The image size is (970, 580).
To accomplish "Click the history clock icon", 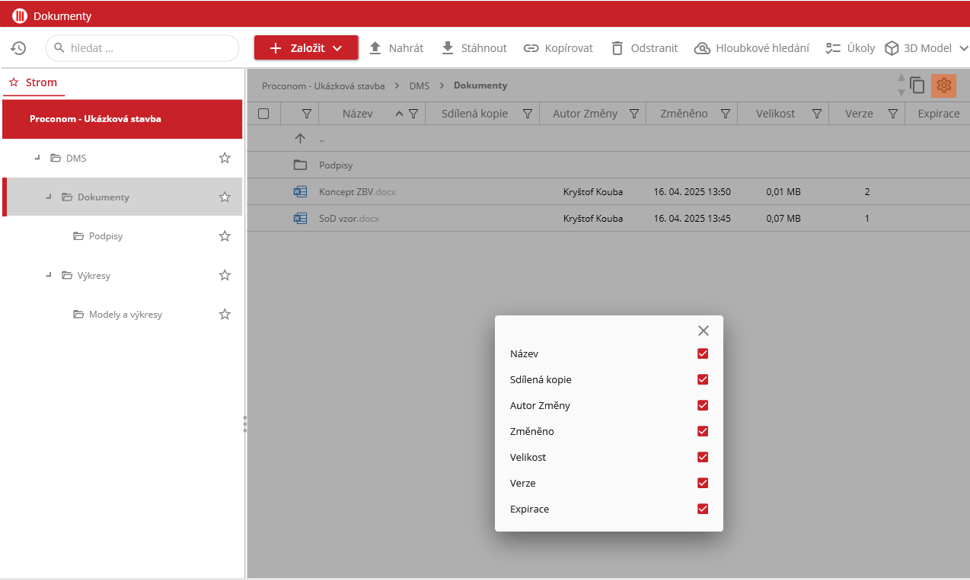I will (18, 48).
